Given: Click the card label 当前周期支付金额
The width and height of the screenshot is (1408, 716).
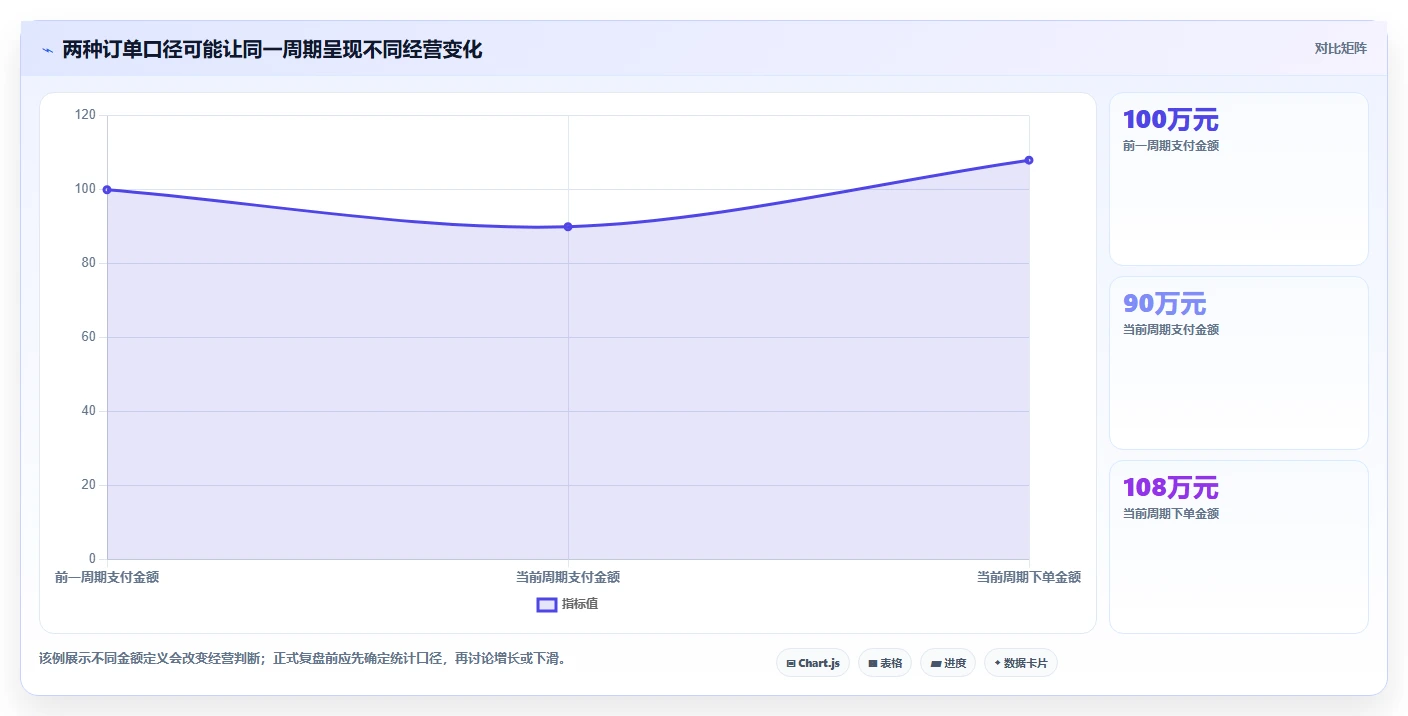Looking at the screenshot, I should coord(1171,330).
